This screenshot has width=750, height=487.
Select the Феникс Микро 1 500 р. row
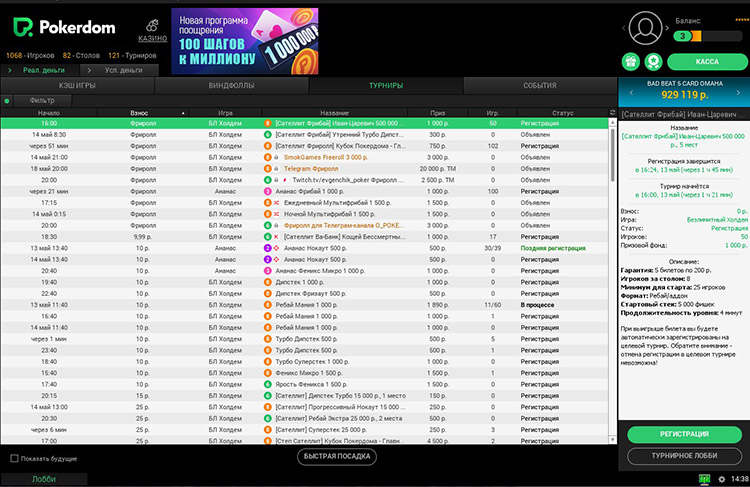[305, 373]
